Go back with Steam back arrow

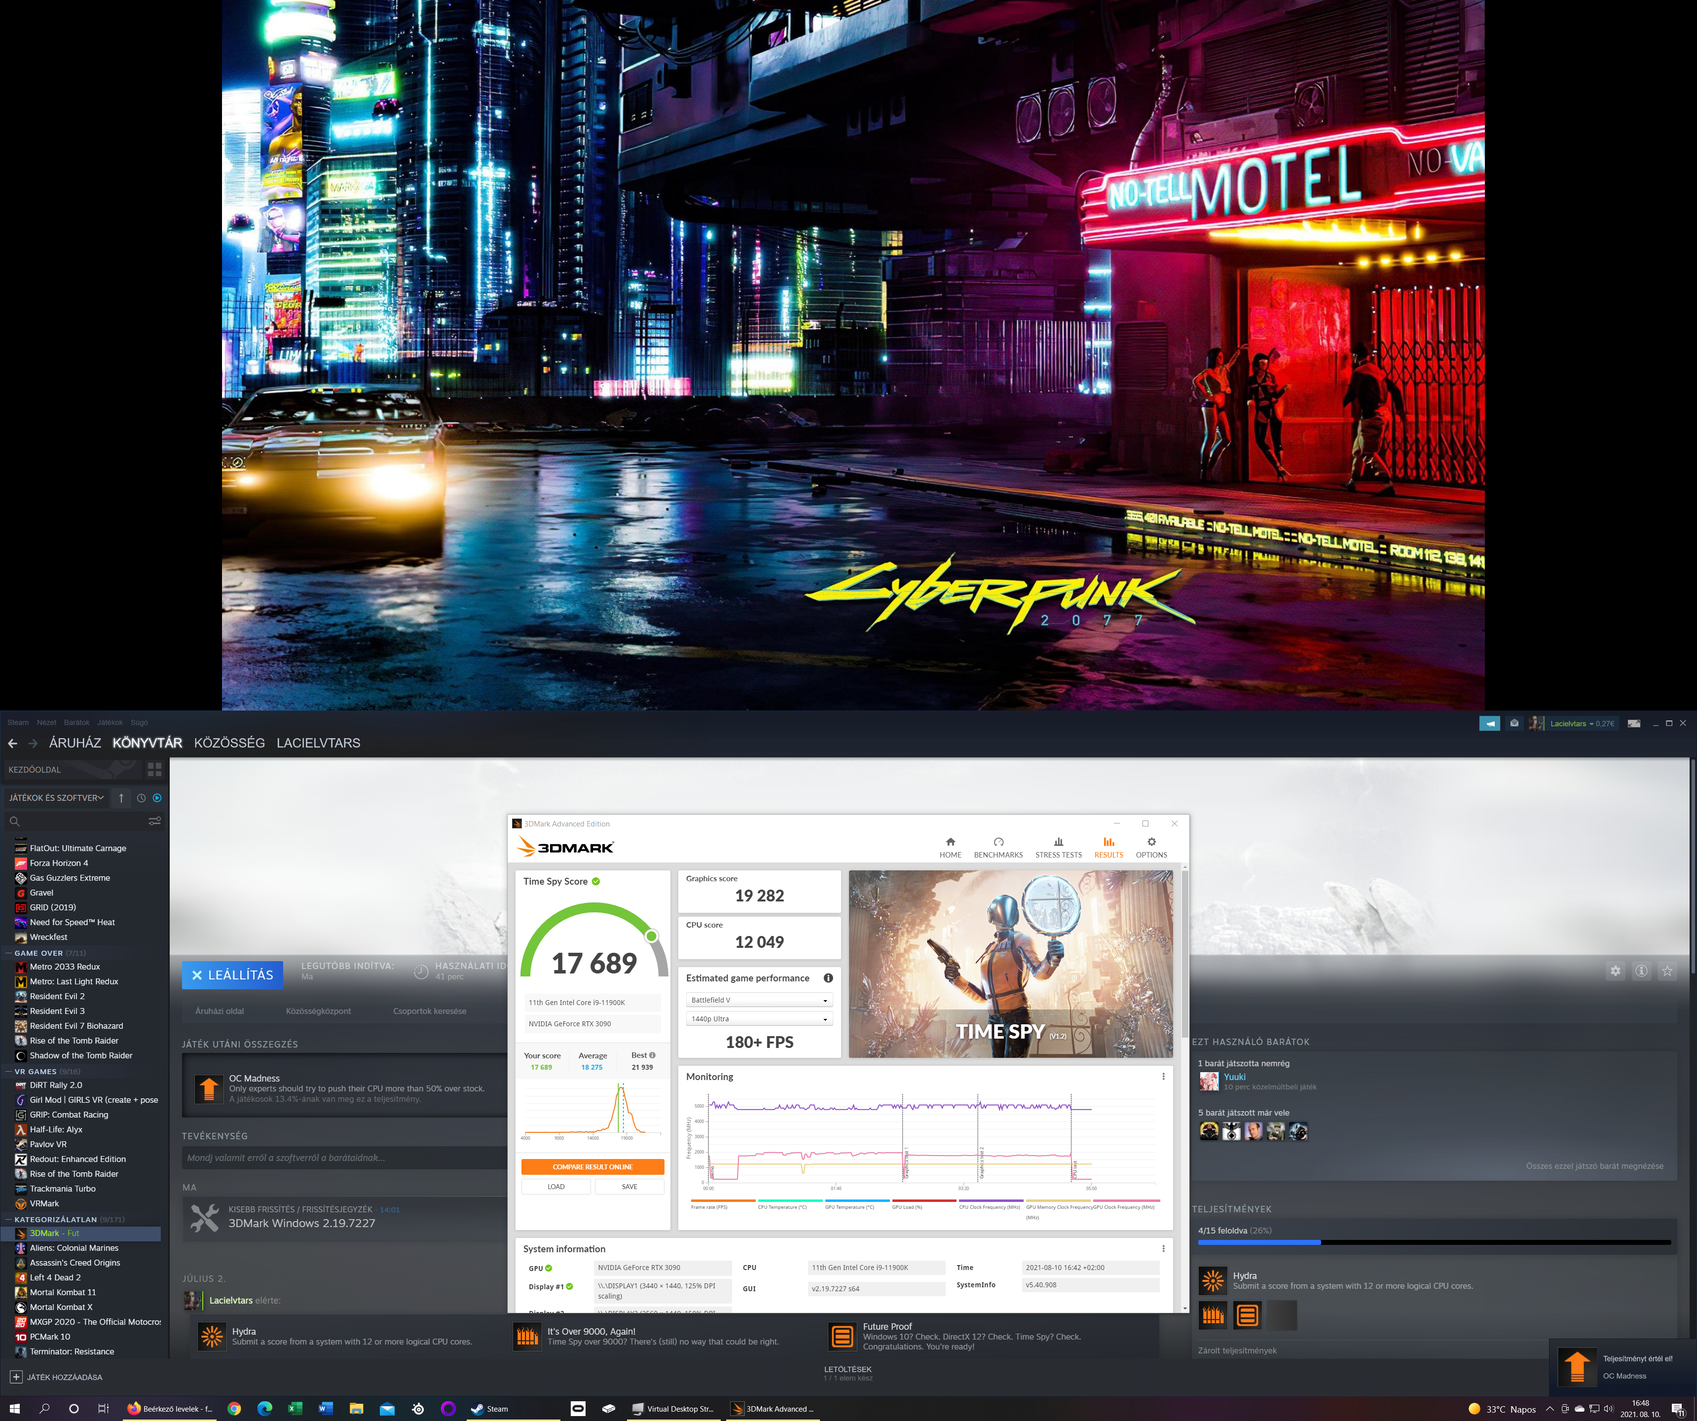(x=12, y=743)
